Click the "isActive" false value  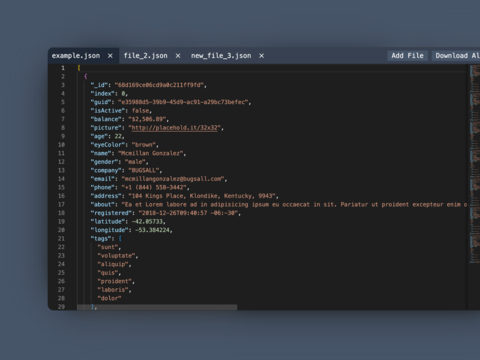(x=140, y=111)
